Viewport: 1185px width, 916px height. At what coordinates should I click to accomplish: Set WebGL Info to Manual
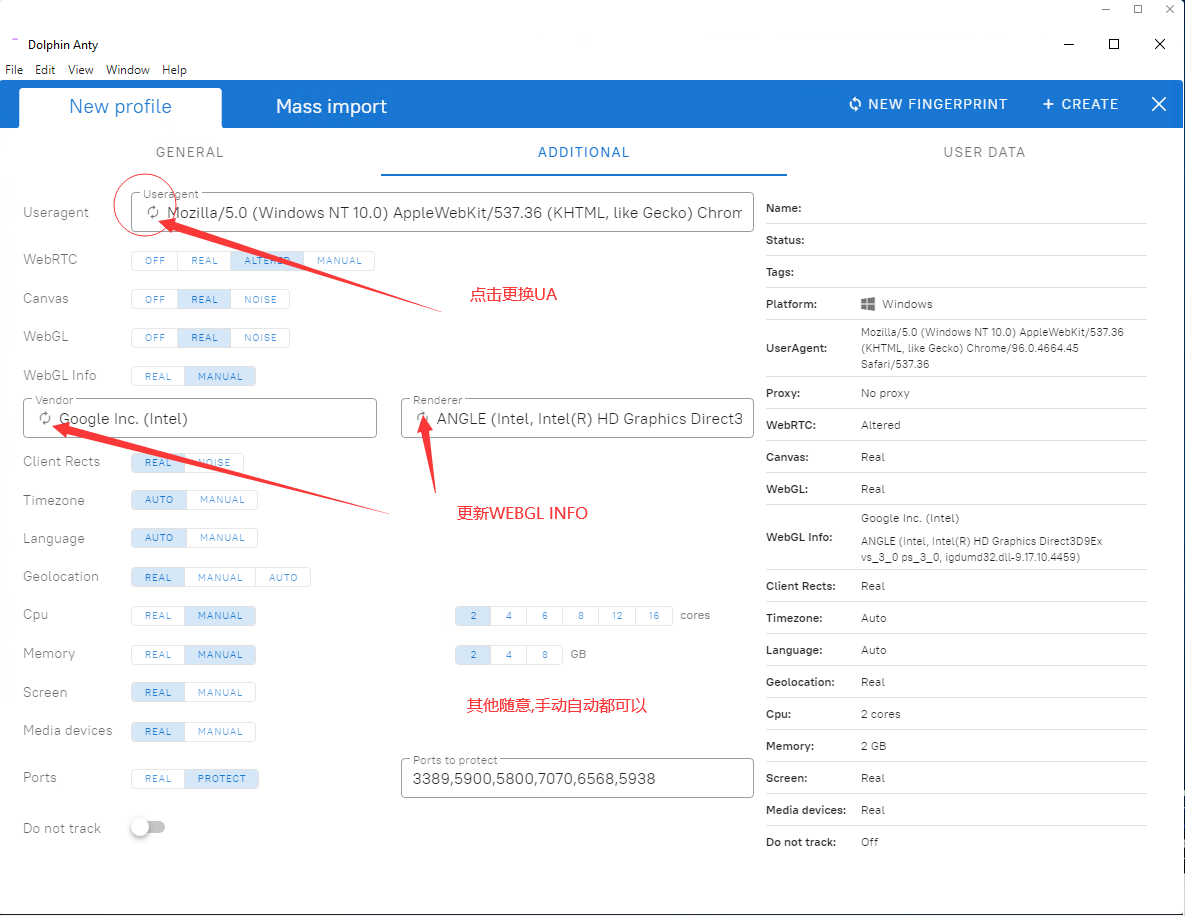tap(220, 376)
